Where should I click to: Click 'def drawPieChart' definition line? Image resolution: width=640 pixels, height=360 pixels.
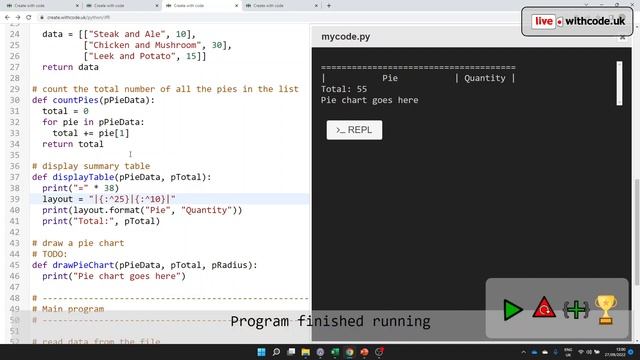(144, 265)
